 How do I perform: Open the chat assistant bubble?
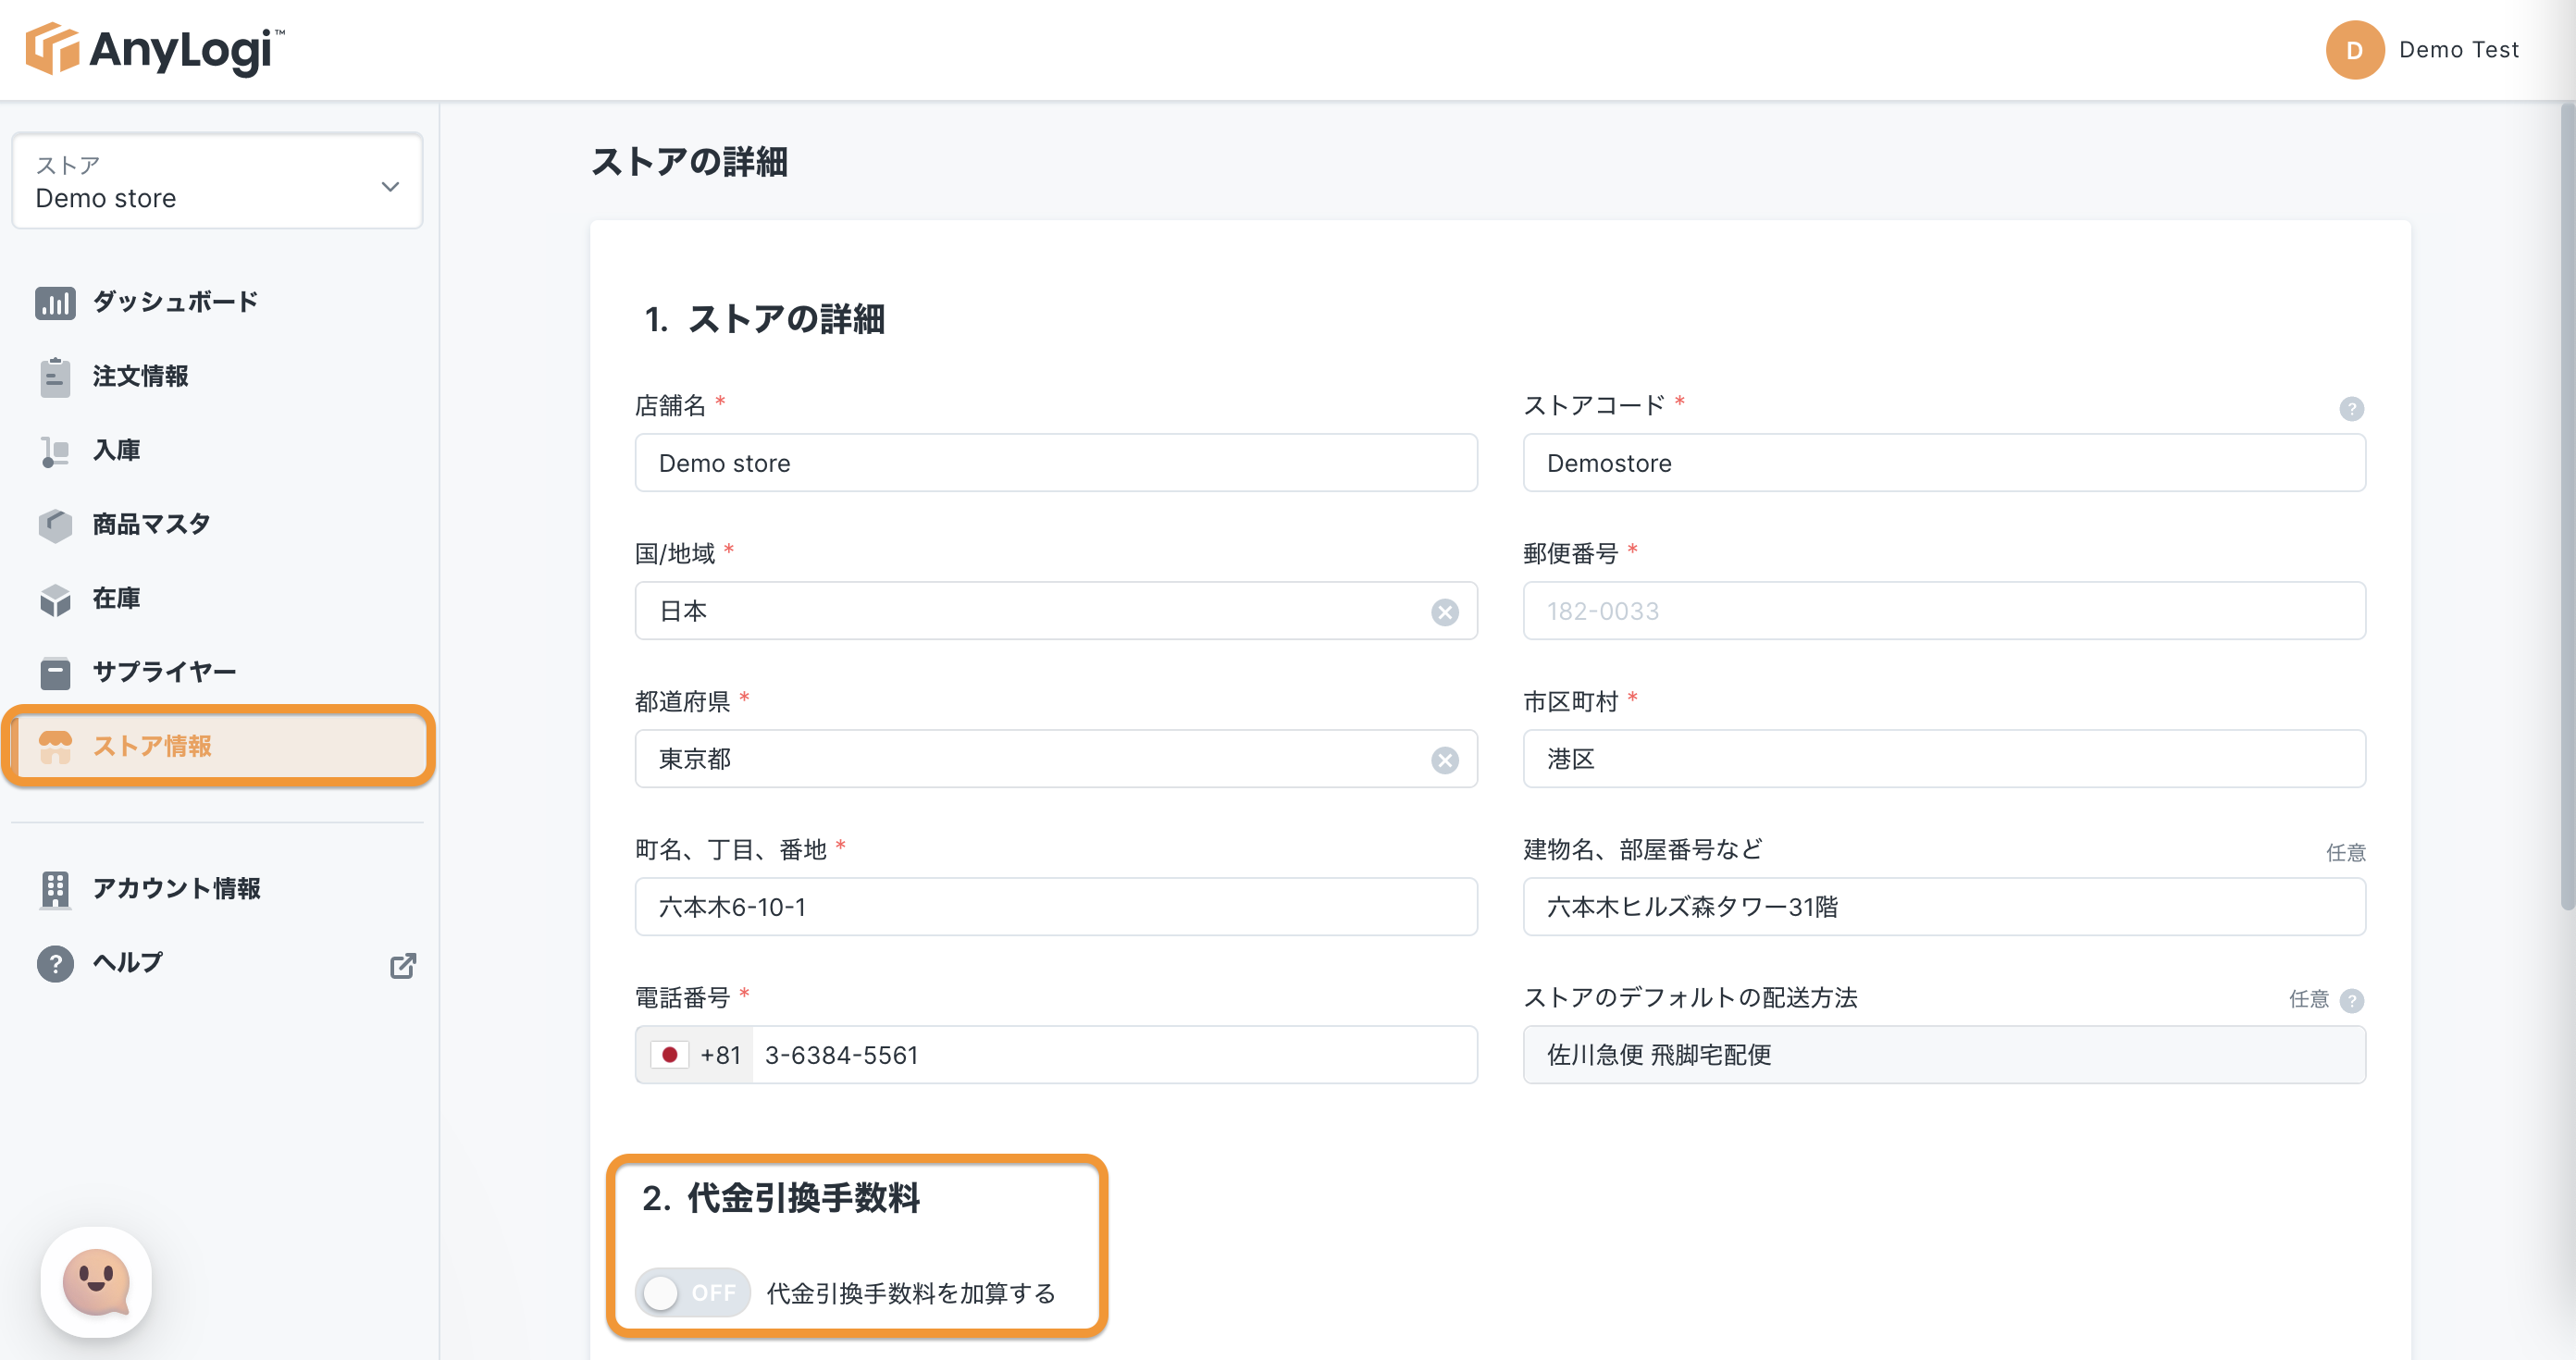tap(96, 1282)
